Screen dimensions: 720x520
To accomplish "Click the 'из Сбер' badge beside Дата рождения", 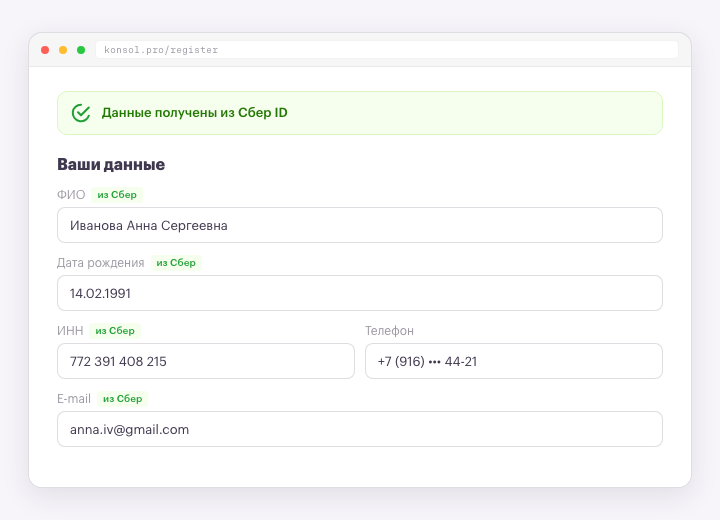I will (176, 263).
